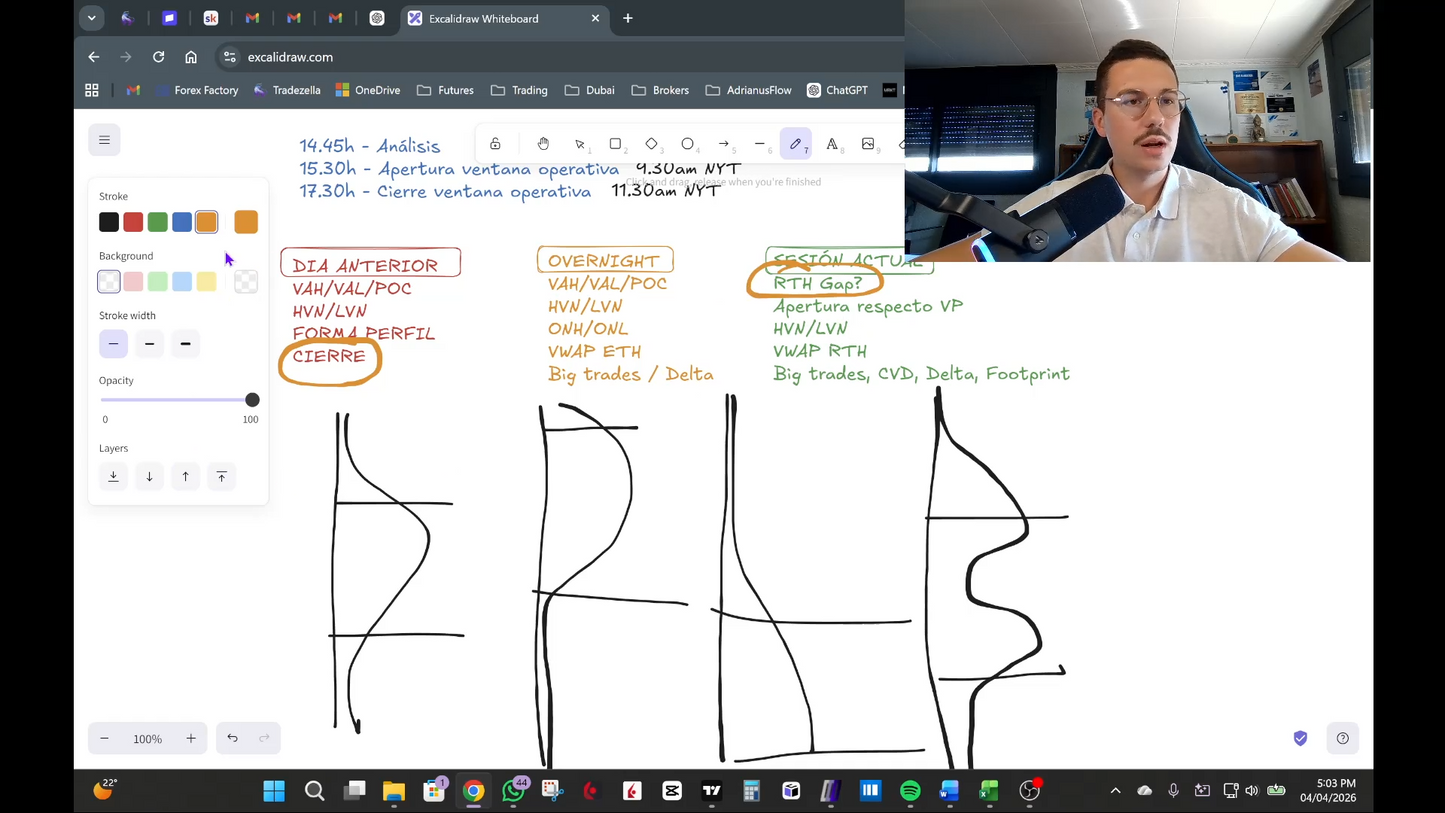Screen dimensions: 1445x813
Task: Select the Selection arrow tool
Action: pyautogui.click(x=579, y=144)
